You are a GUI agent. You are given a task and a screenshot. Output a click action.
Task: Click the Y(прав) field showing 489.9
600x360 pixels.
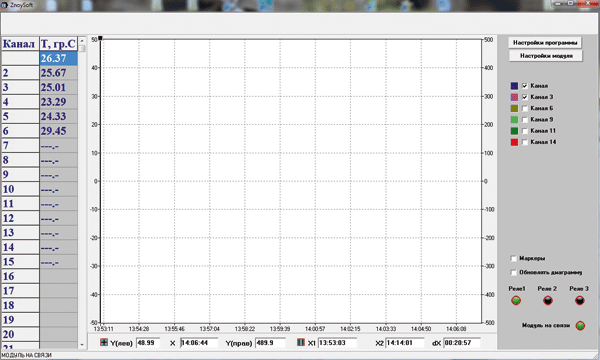[270, 343]
